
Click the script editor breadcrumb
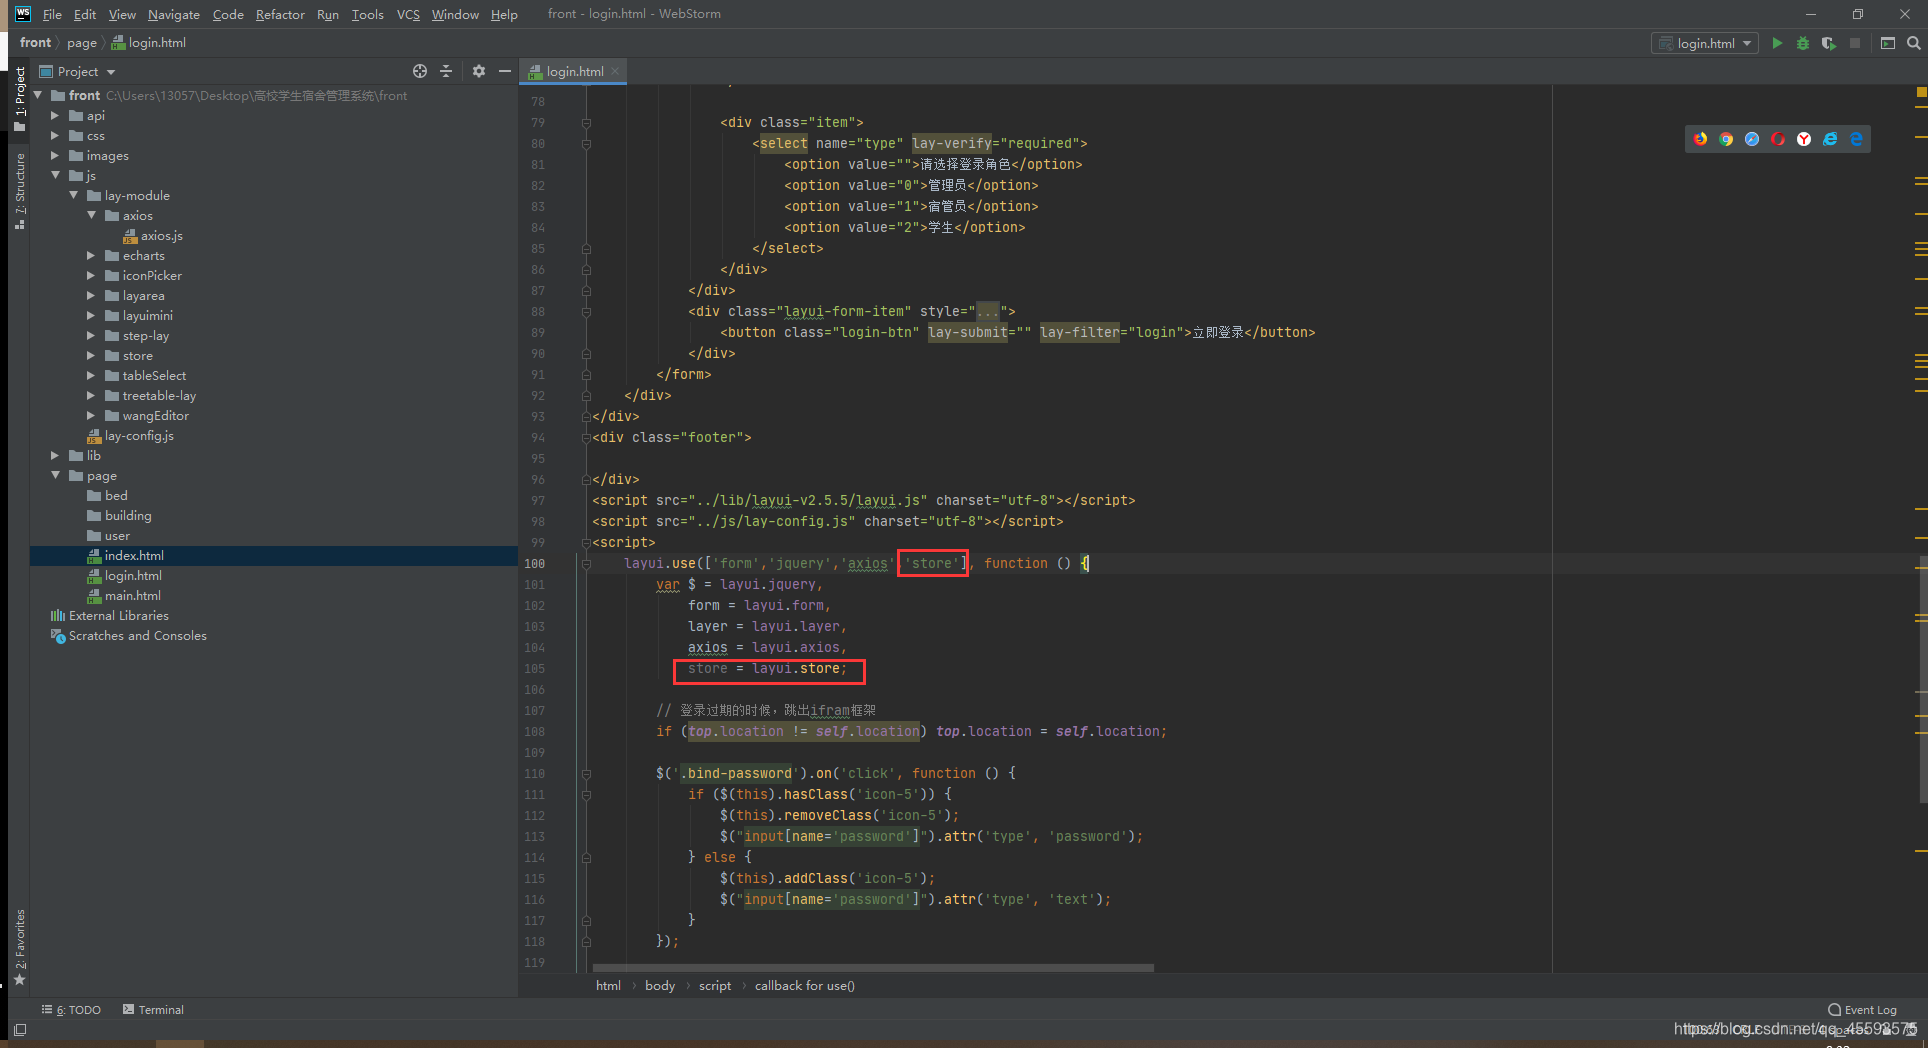pyautogui.click(x=714, y=986)
